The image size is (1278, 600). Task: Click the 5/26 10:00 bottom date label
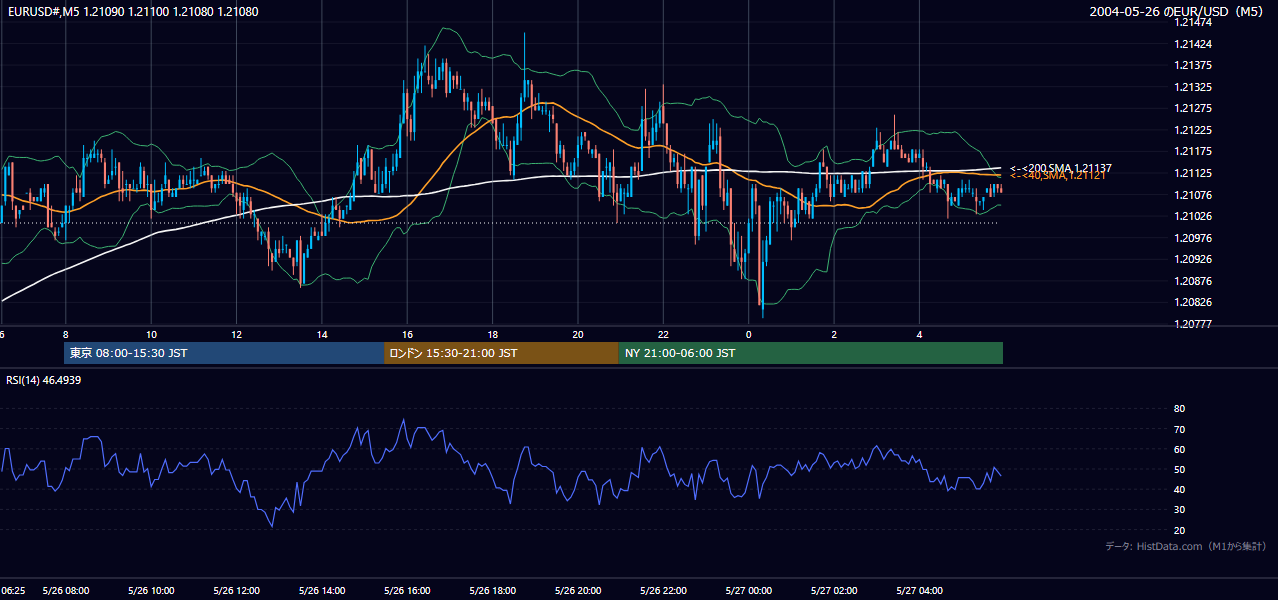(151, 590)
